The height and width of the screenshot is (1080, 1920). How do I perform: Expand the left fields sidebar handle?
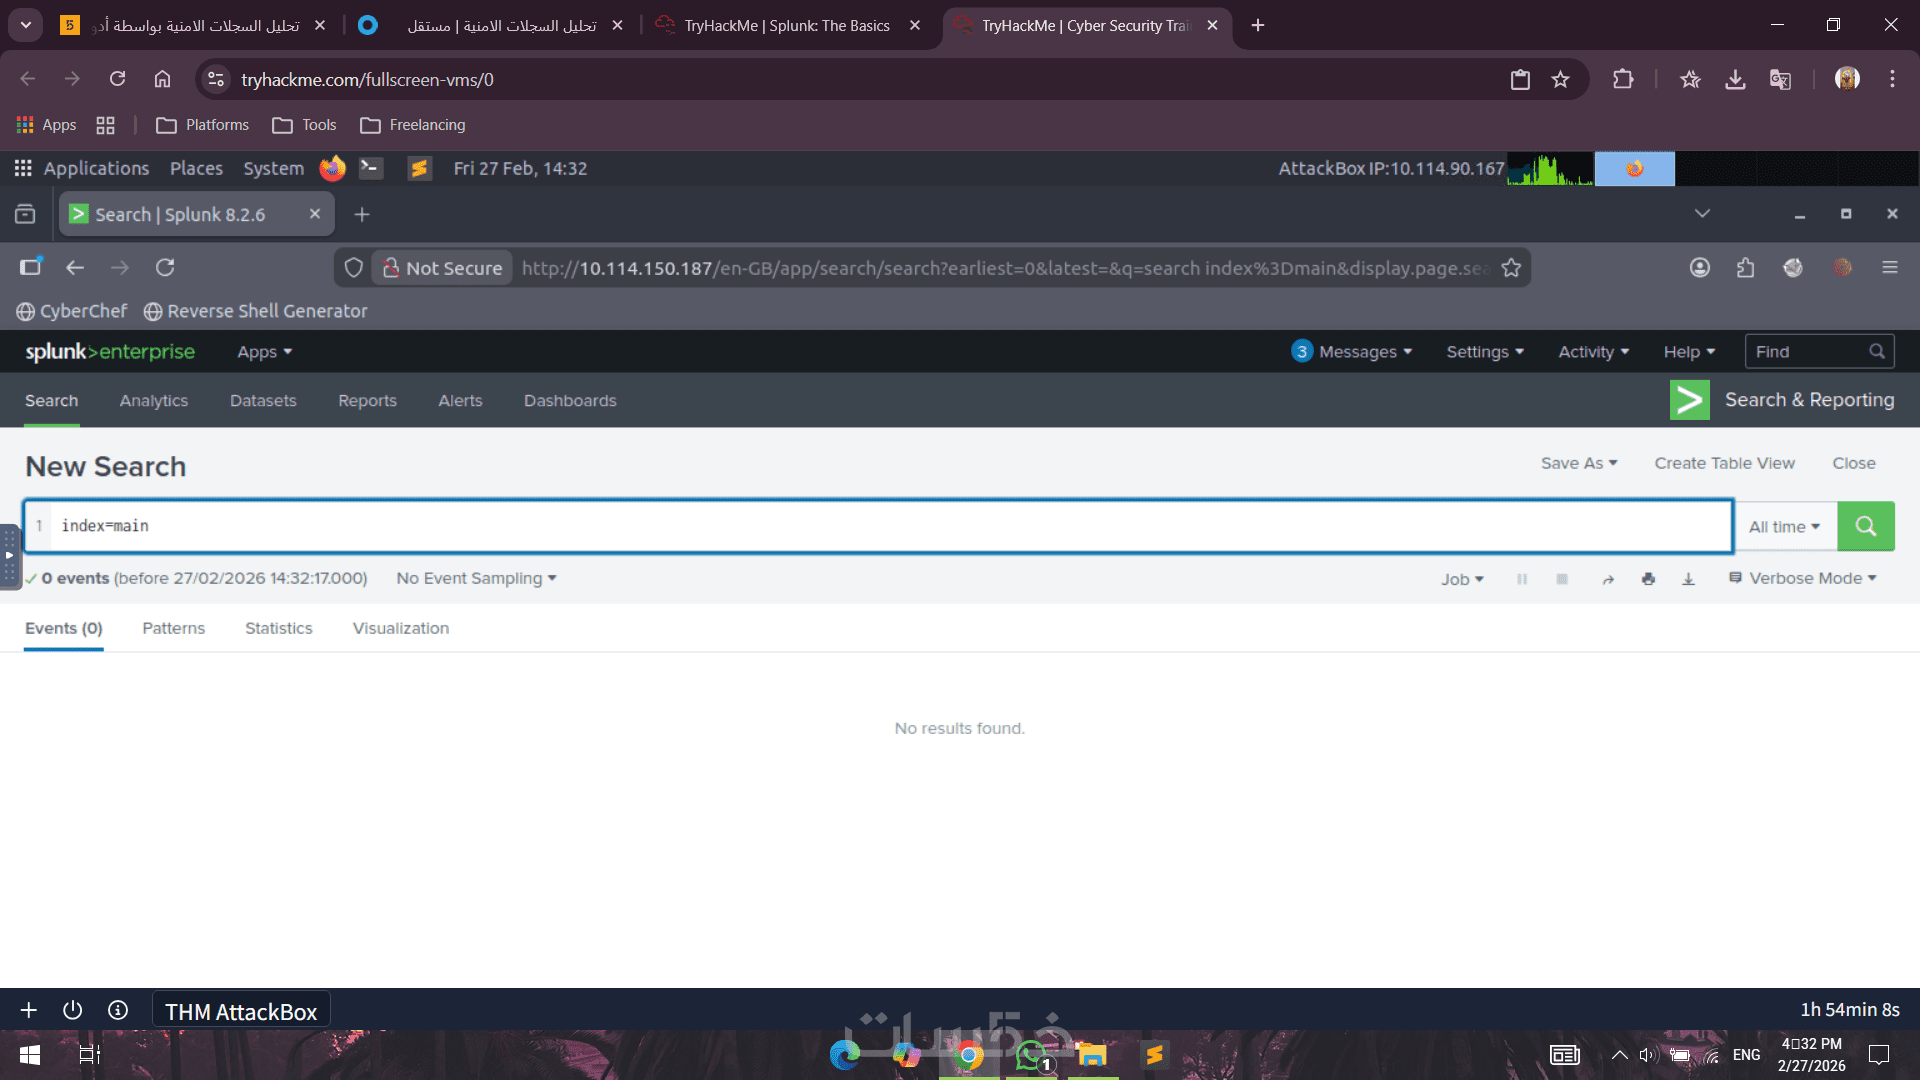pyautogui.click(x=9, y=555)
